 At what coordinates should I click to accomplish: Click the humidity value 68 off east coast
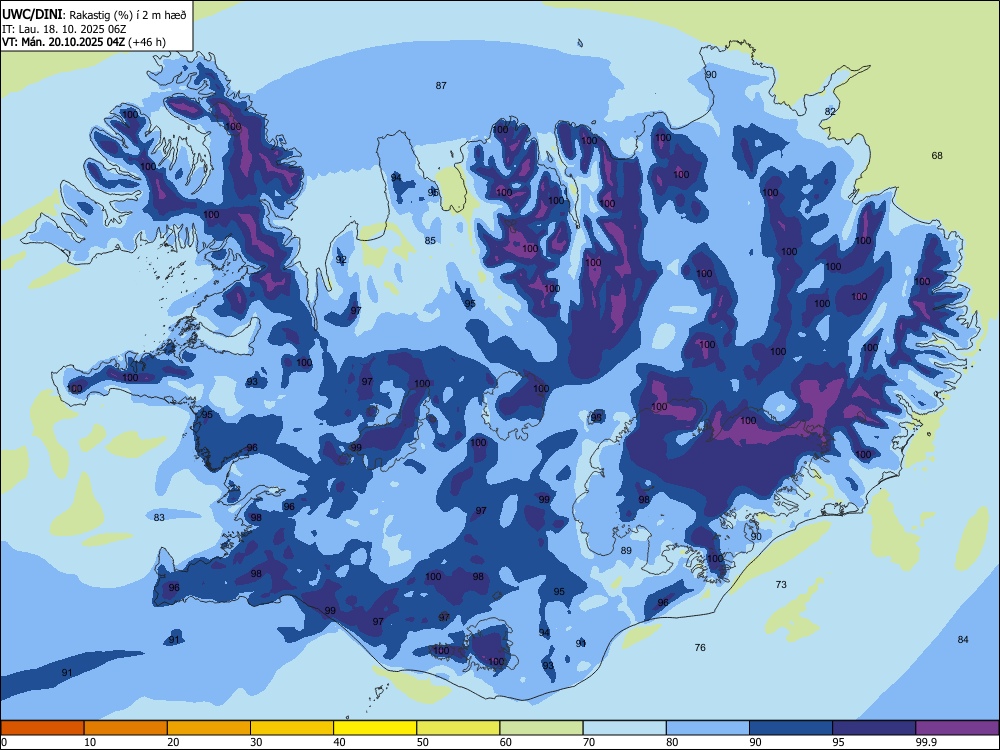click(x=937, y=156)
